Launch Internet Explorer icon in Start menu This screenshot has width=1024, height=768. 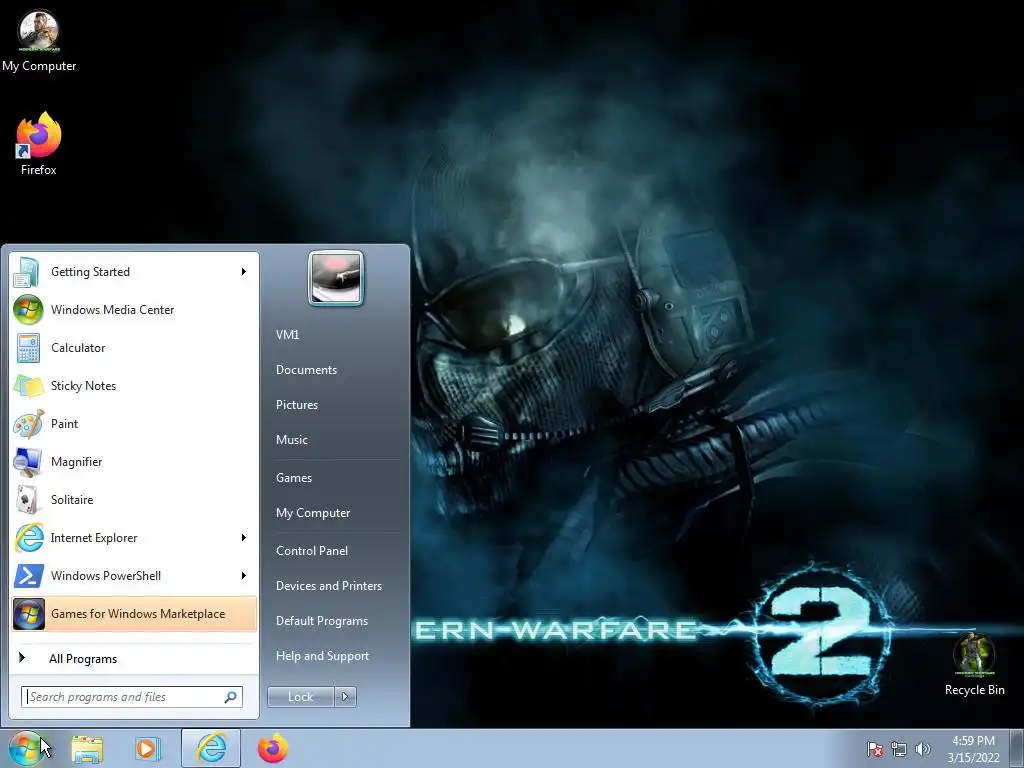pos(29,537)
